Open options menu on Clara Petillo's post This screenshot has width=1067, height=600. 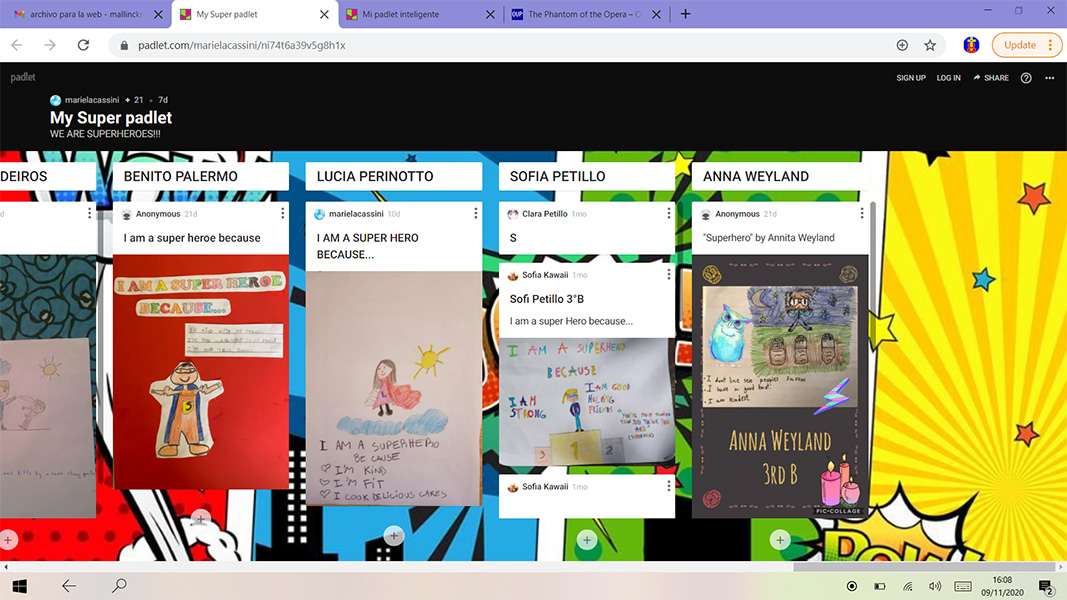(669, 214)
